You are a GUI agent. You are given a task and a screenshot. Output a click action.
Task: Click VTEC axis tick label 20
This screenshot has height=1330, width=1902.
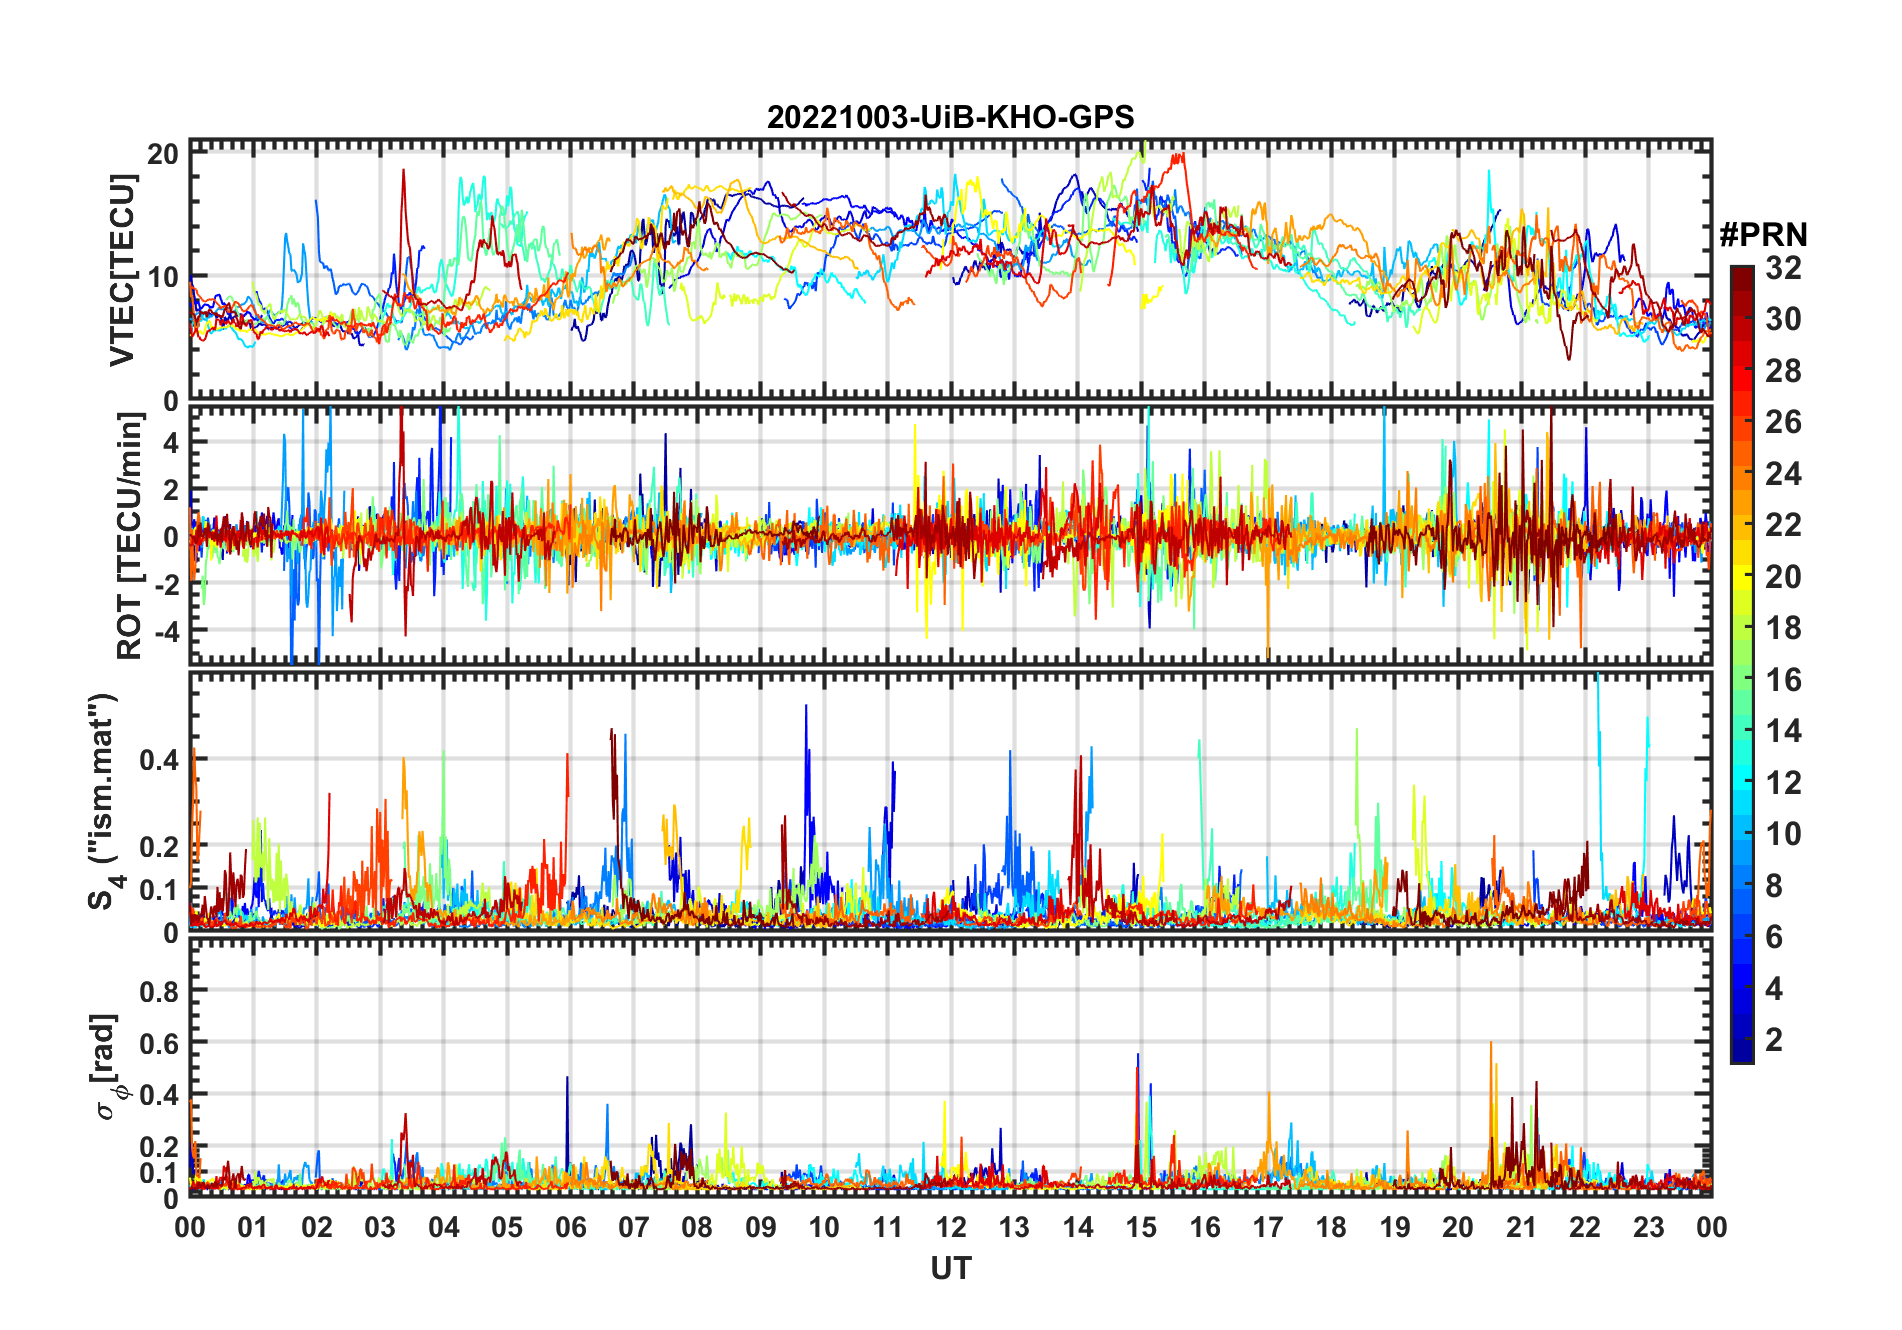163,154
